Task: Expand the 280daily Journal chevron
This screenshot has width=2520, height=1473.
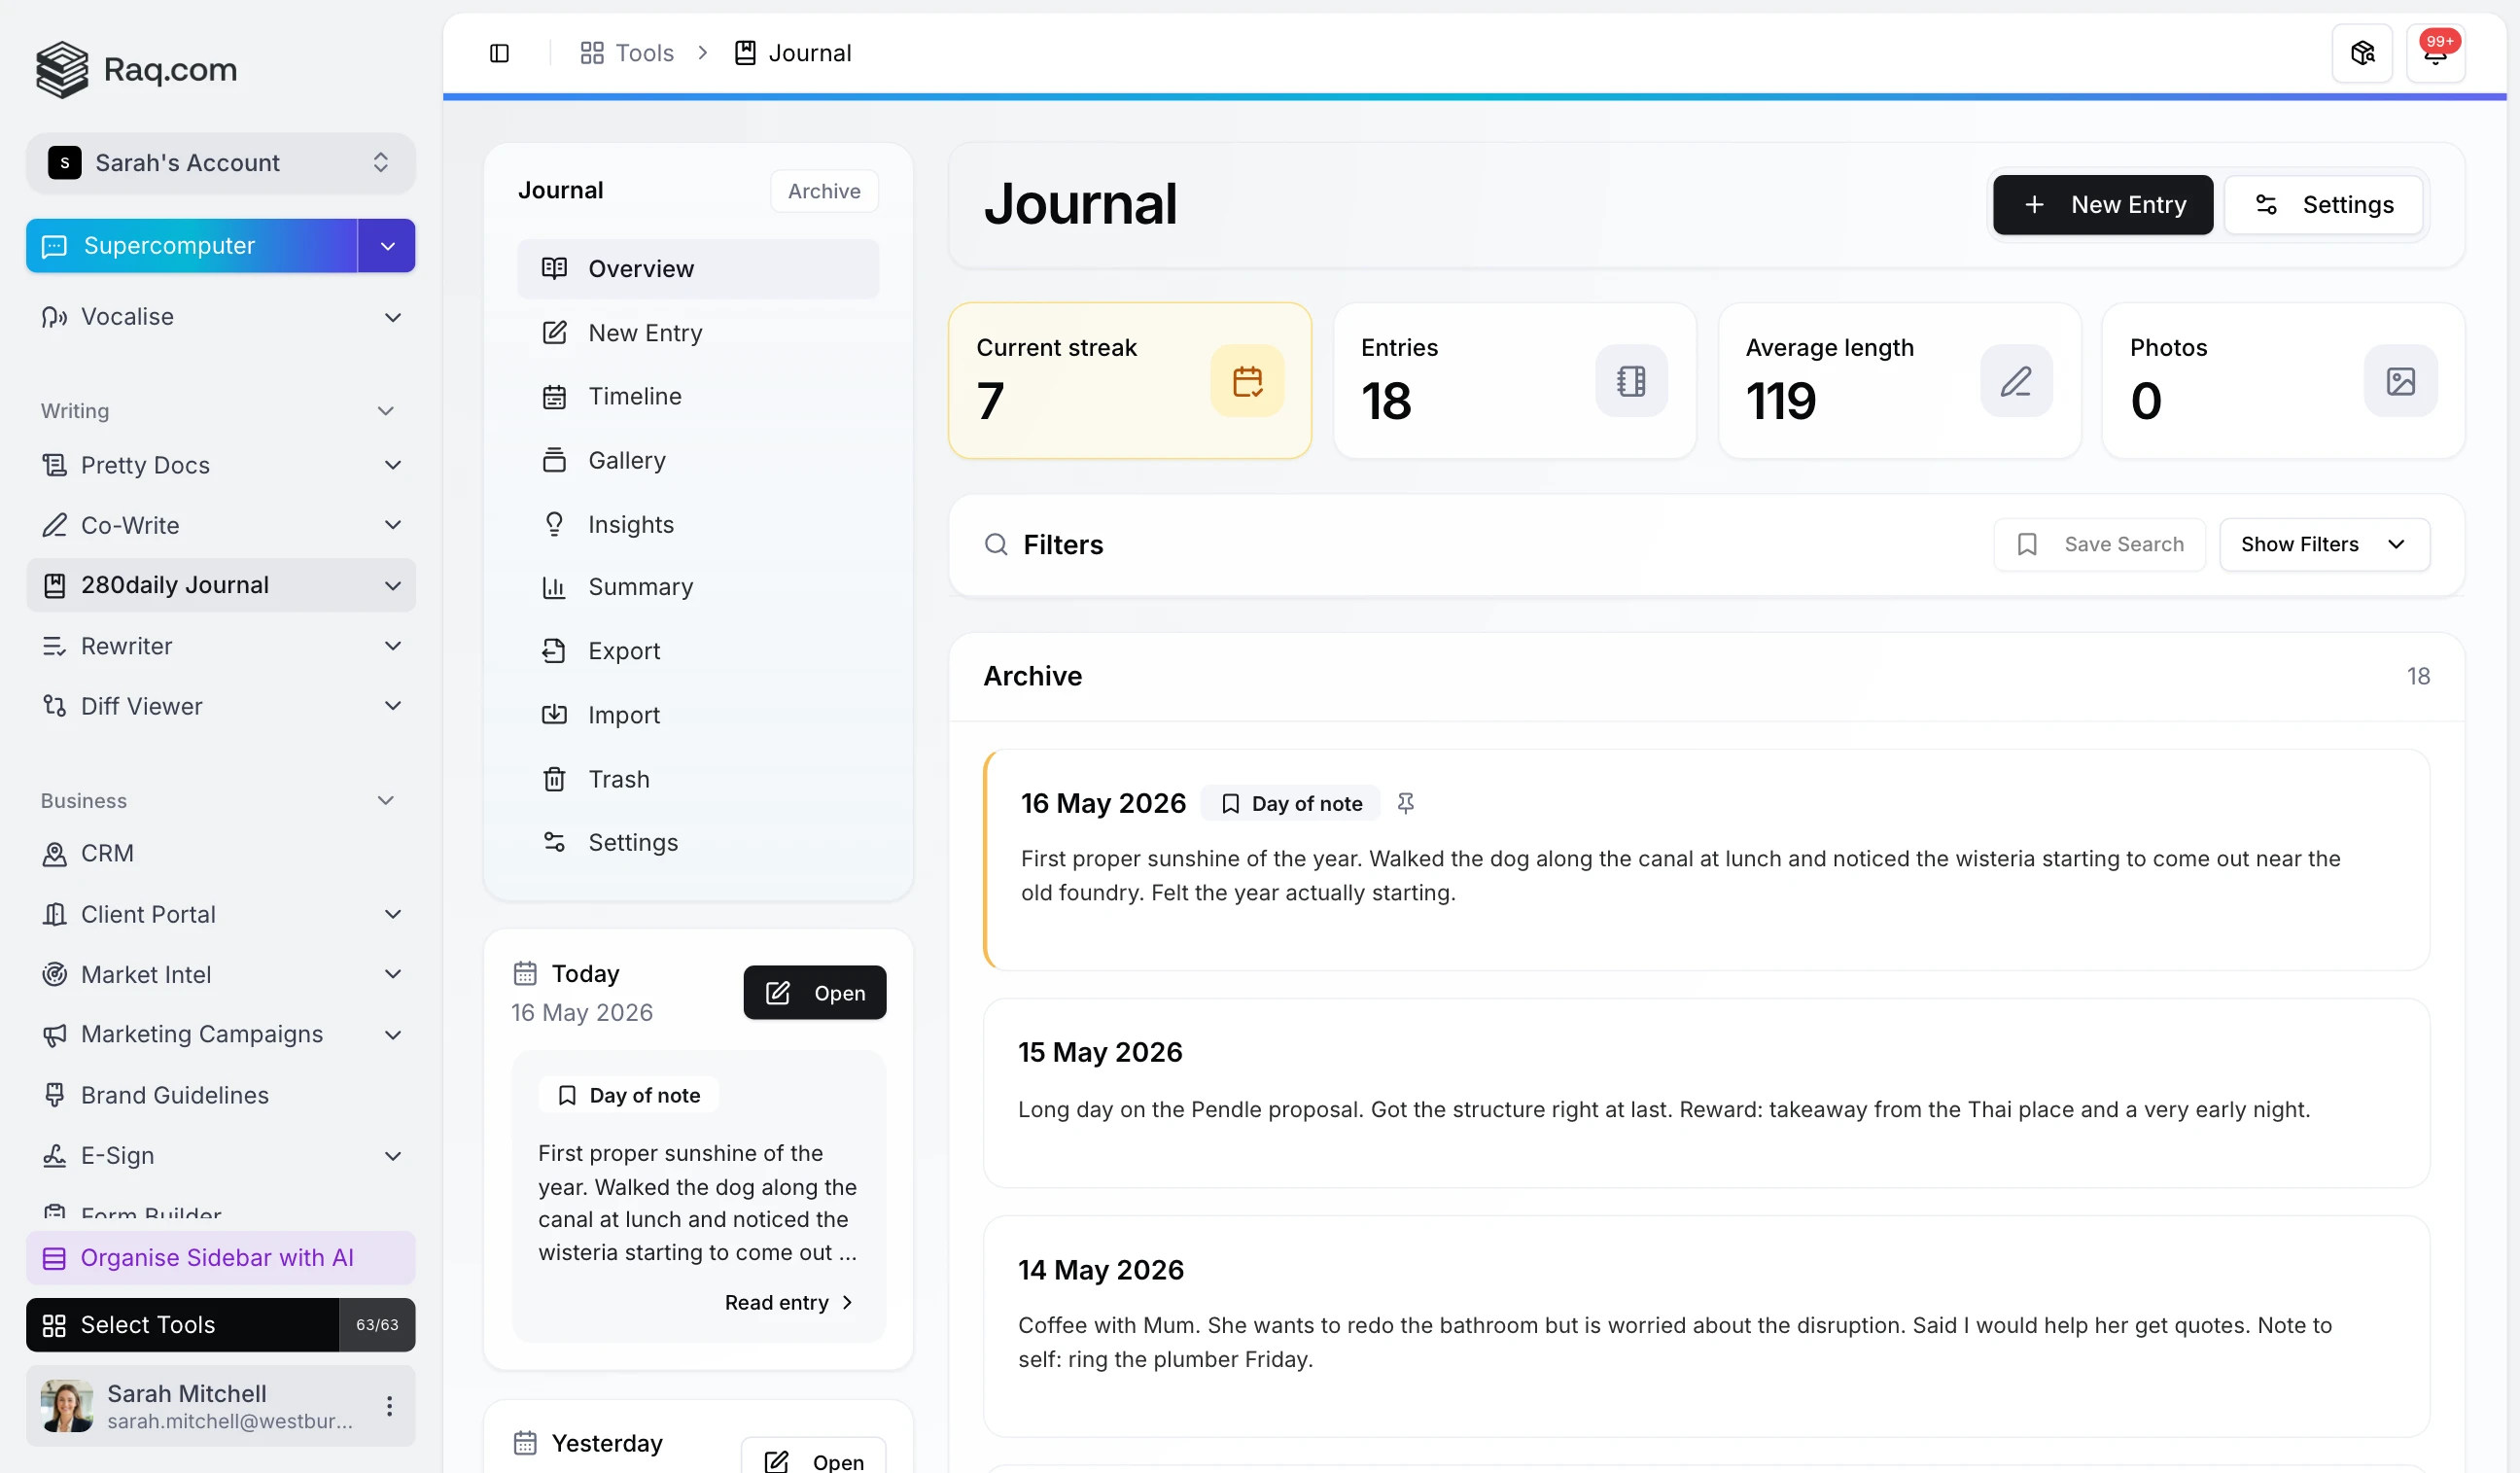Action: click(393, 586)
